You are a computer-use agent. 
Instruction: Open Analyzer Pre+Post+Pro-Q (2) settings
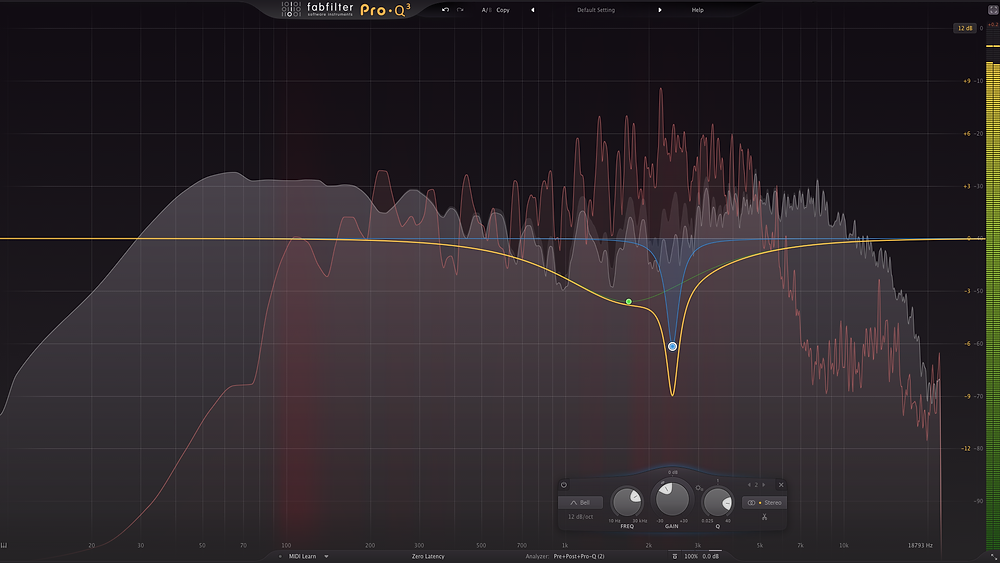578,557
